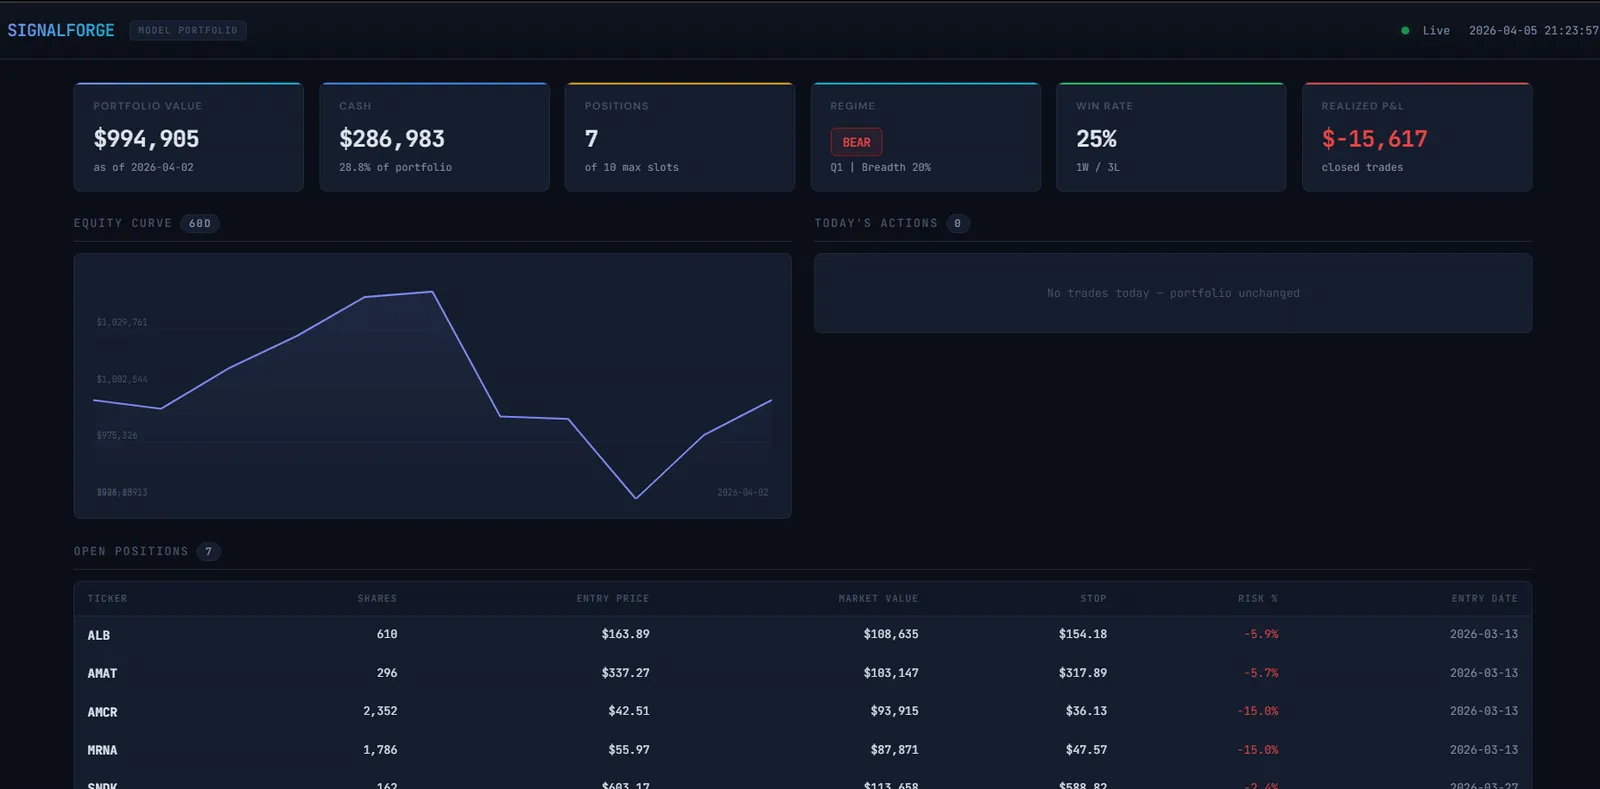Click the STOP column header
Screen dimensions: 1600x789
click(1093, 598)
